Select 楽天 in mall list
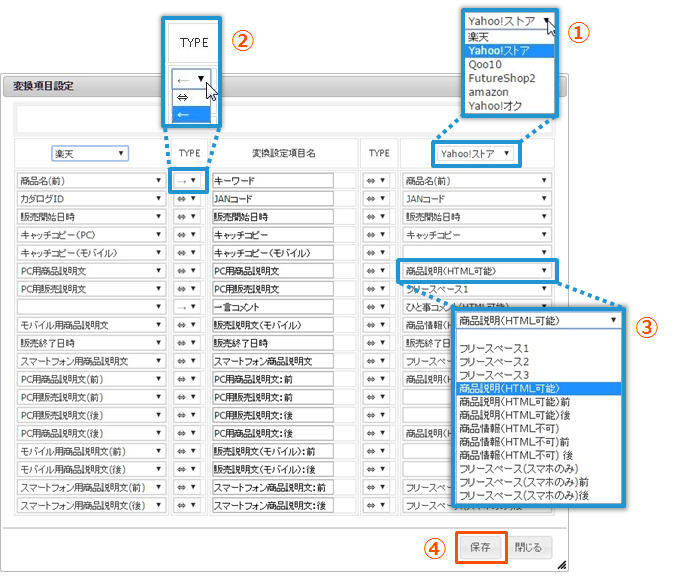Image resolution: width=674 pixels, height=576 pixels. (509, 37)
